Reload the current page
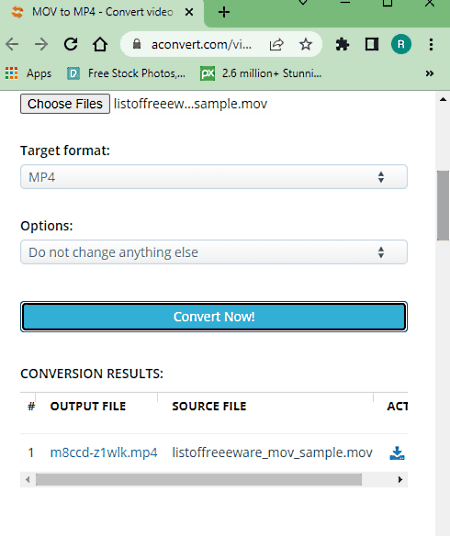Screen dimensions: 450x536 pyautogui.click(x=71, y=44)
